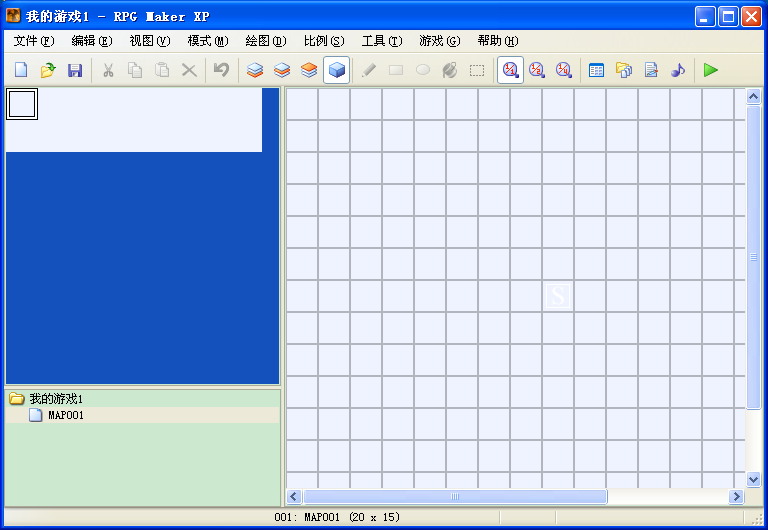
Task: Close the RPG Maker XP window
Action: click(x=751, y=17)
